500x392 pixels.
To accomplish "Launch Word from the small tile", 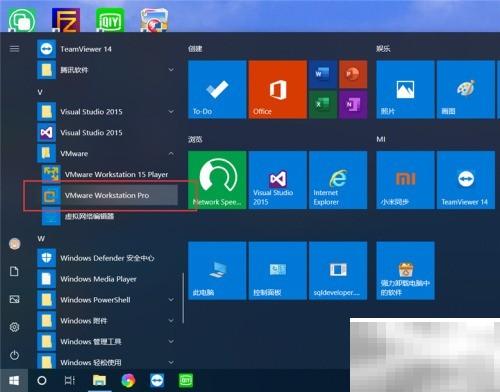I will coord(323,74).
